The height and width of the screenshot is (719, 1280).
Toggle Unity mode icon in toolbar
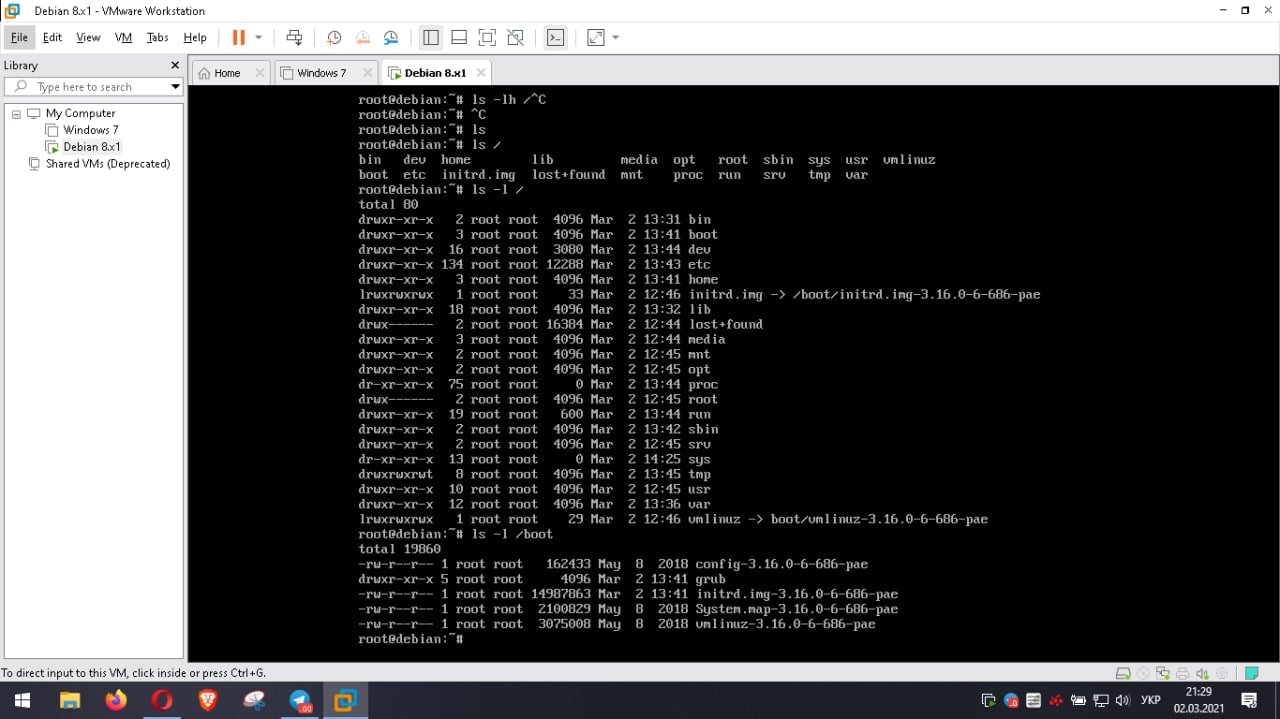tap(515, 37)
